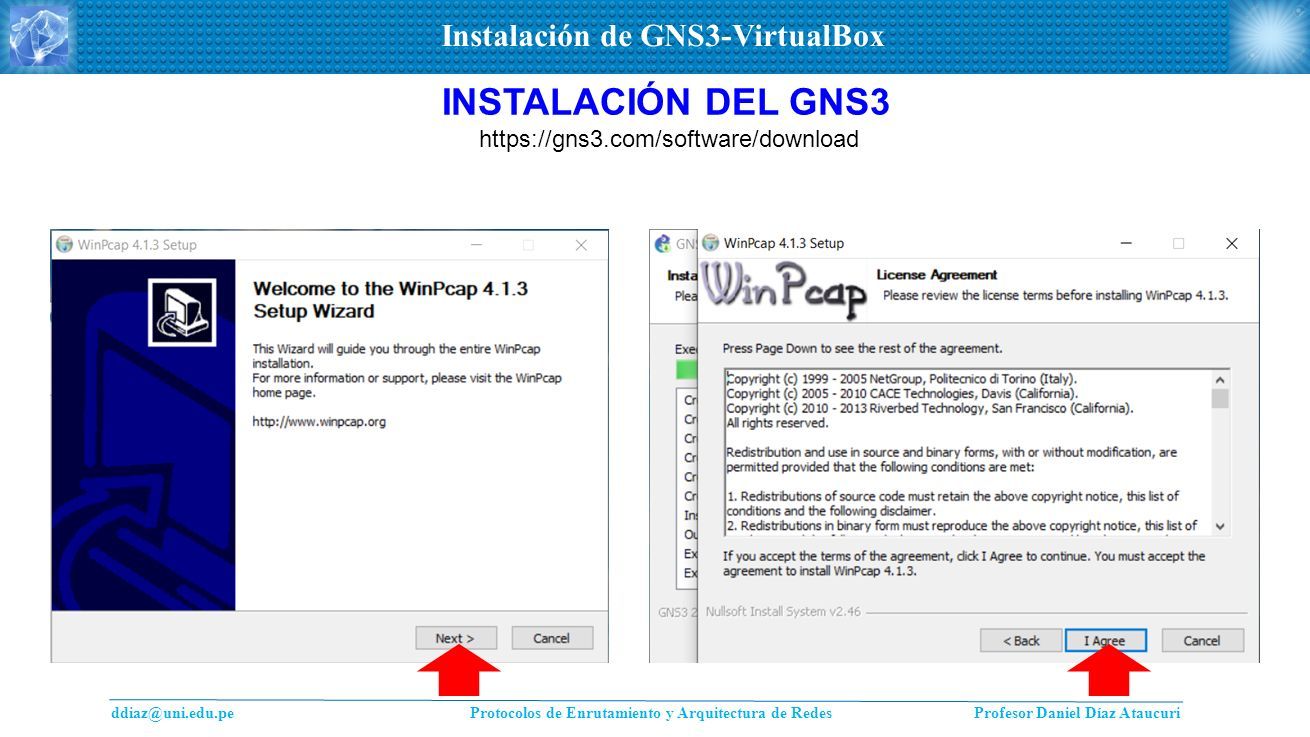Click Next in the WinPcap Welcome wizard

click(x=455, y=638)
